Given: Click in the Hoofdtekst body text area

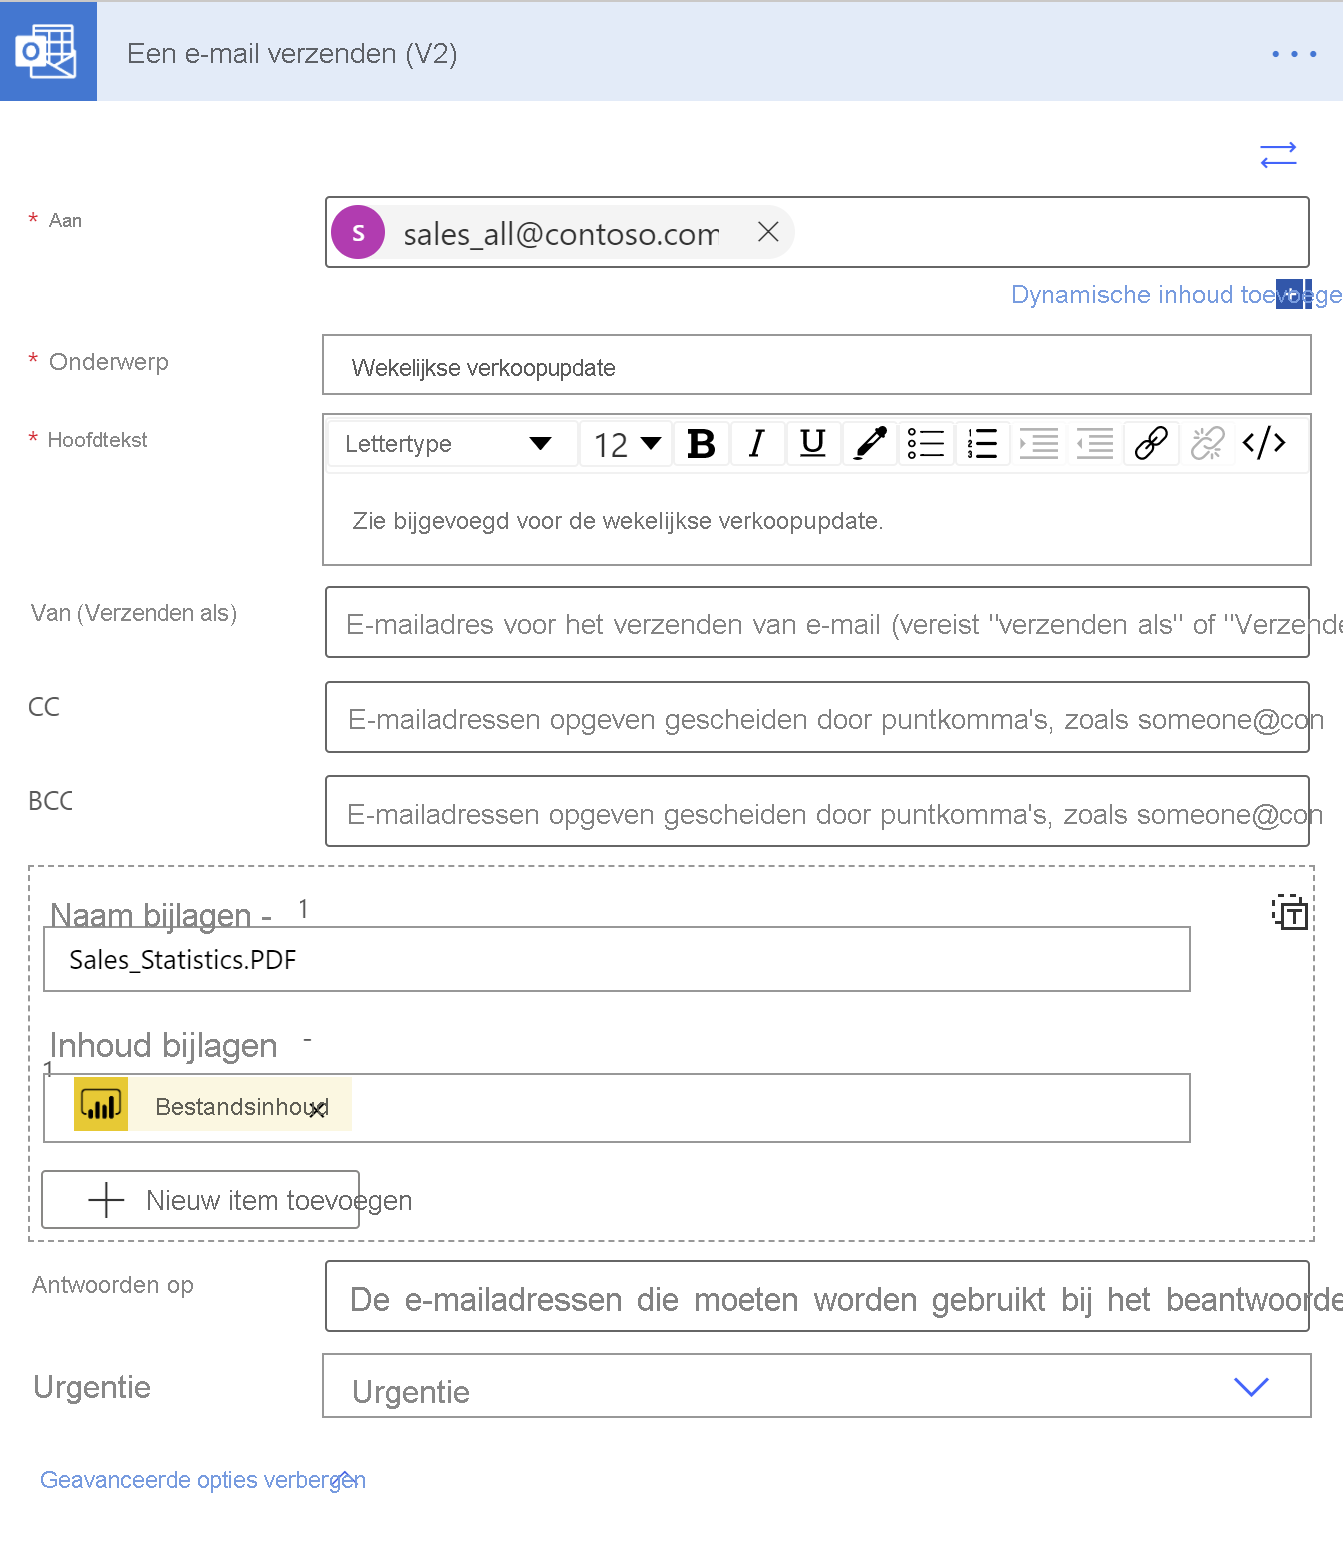Looking at the screenshot, I should pos(816,520).
